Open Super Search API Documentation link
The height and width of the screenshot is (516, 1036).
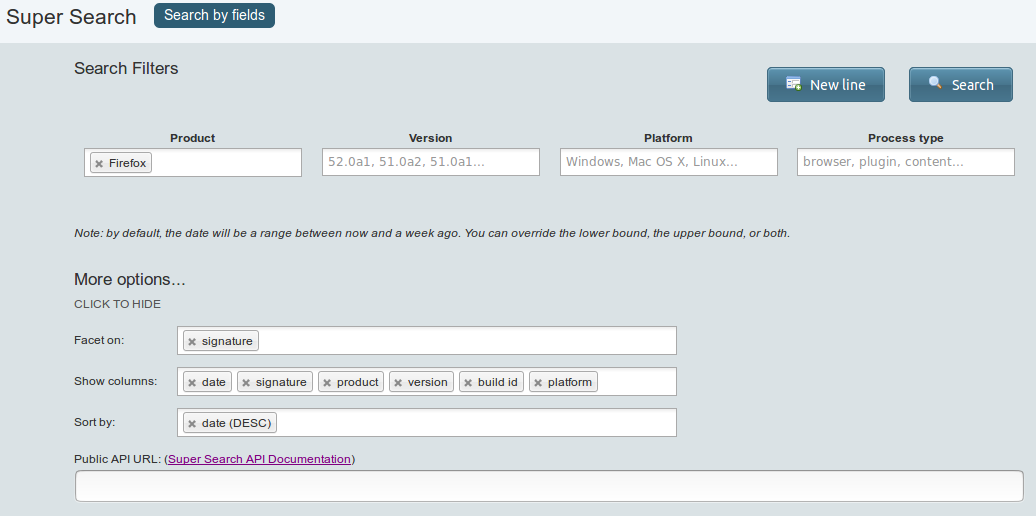coord(259,460)
